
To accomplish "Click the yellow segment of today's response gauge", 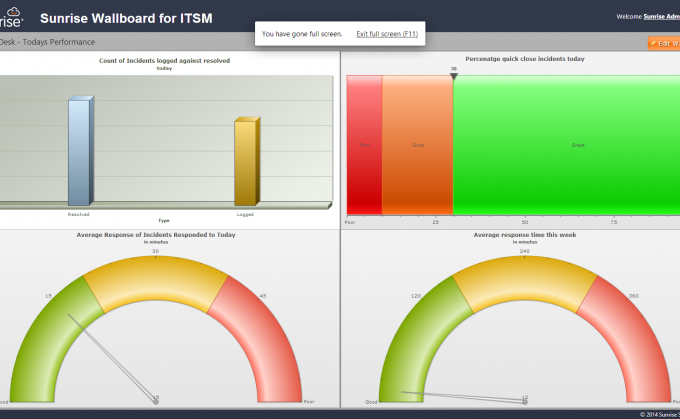I will (x=156, y=278).
